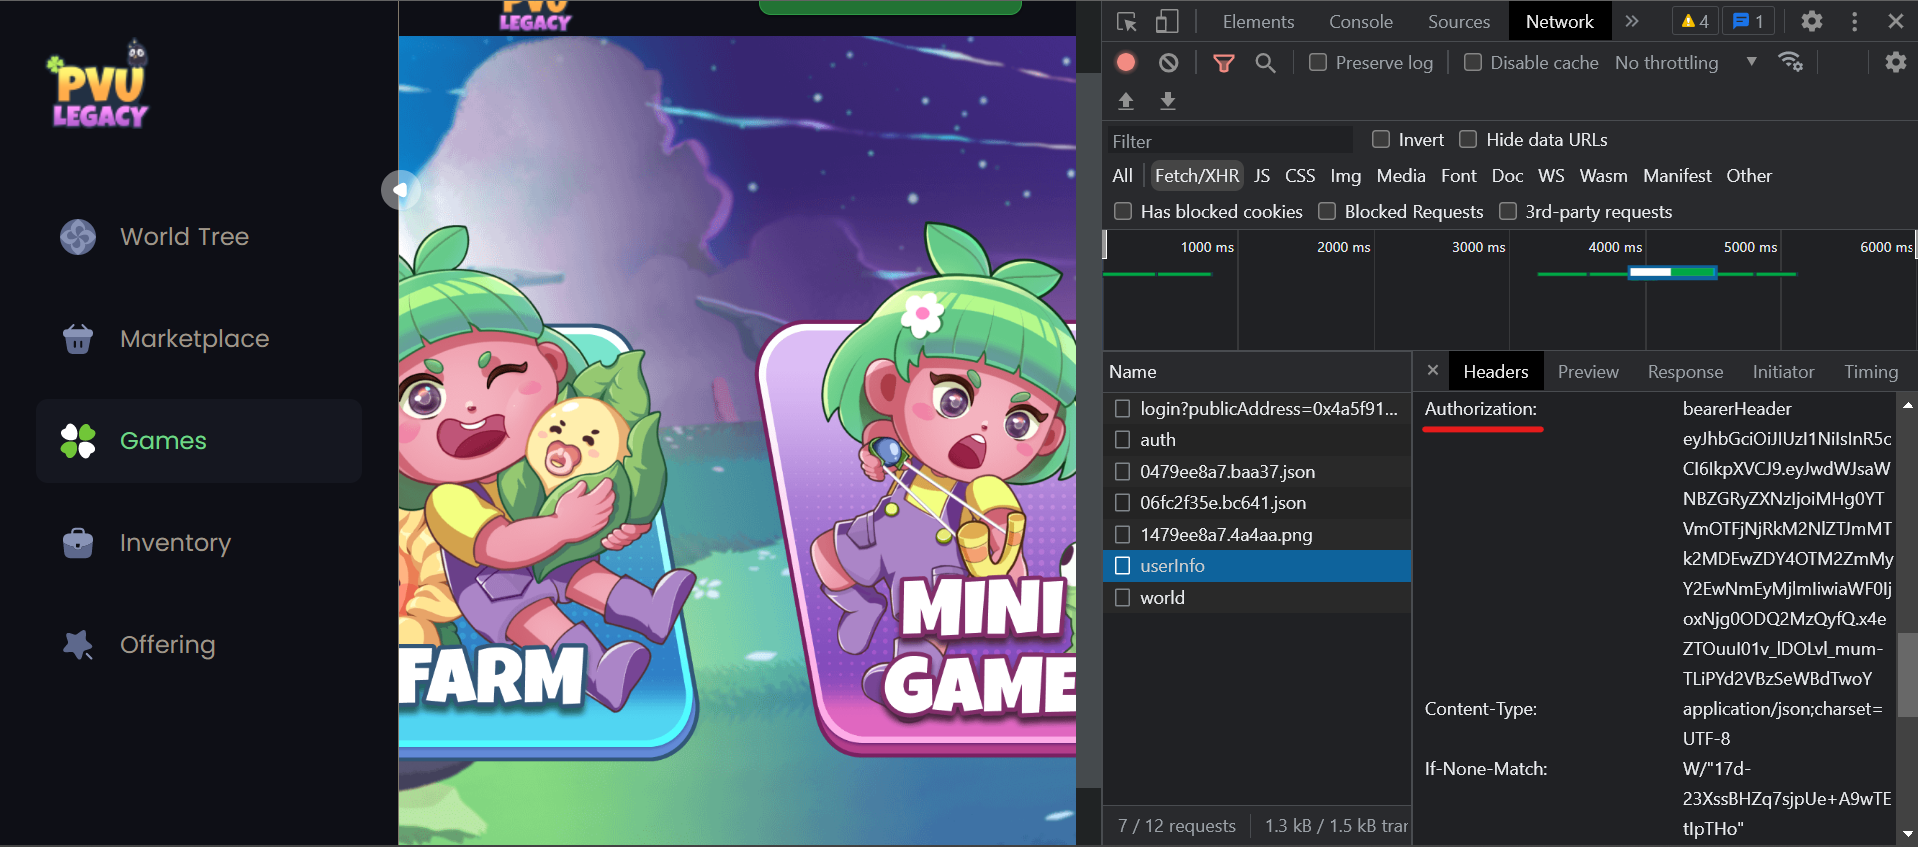The height and width of the screenshot is (847, 1918).
Task: Clear the network log
Action: pos(1168,62)
